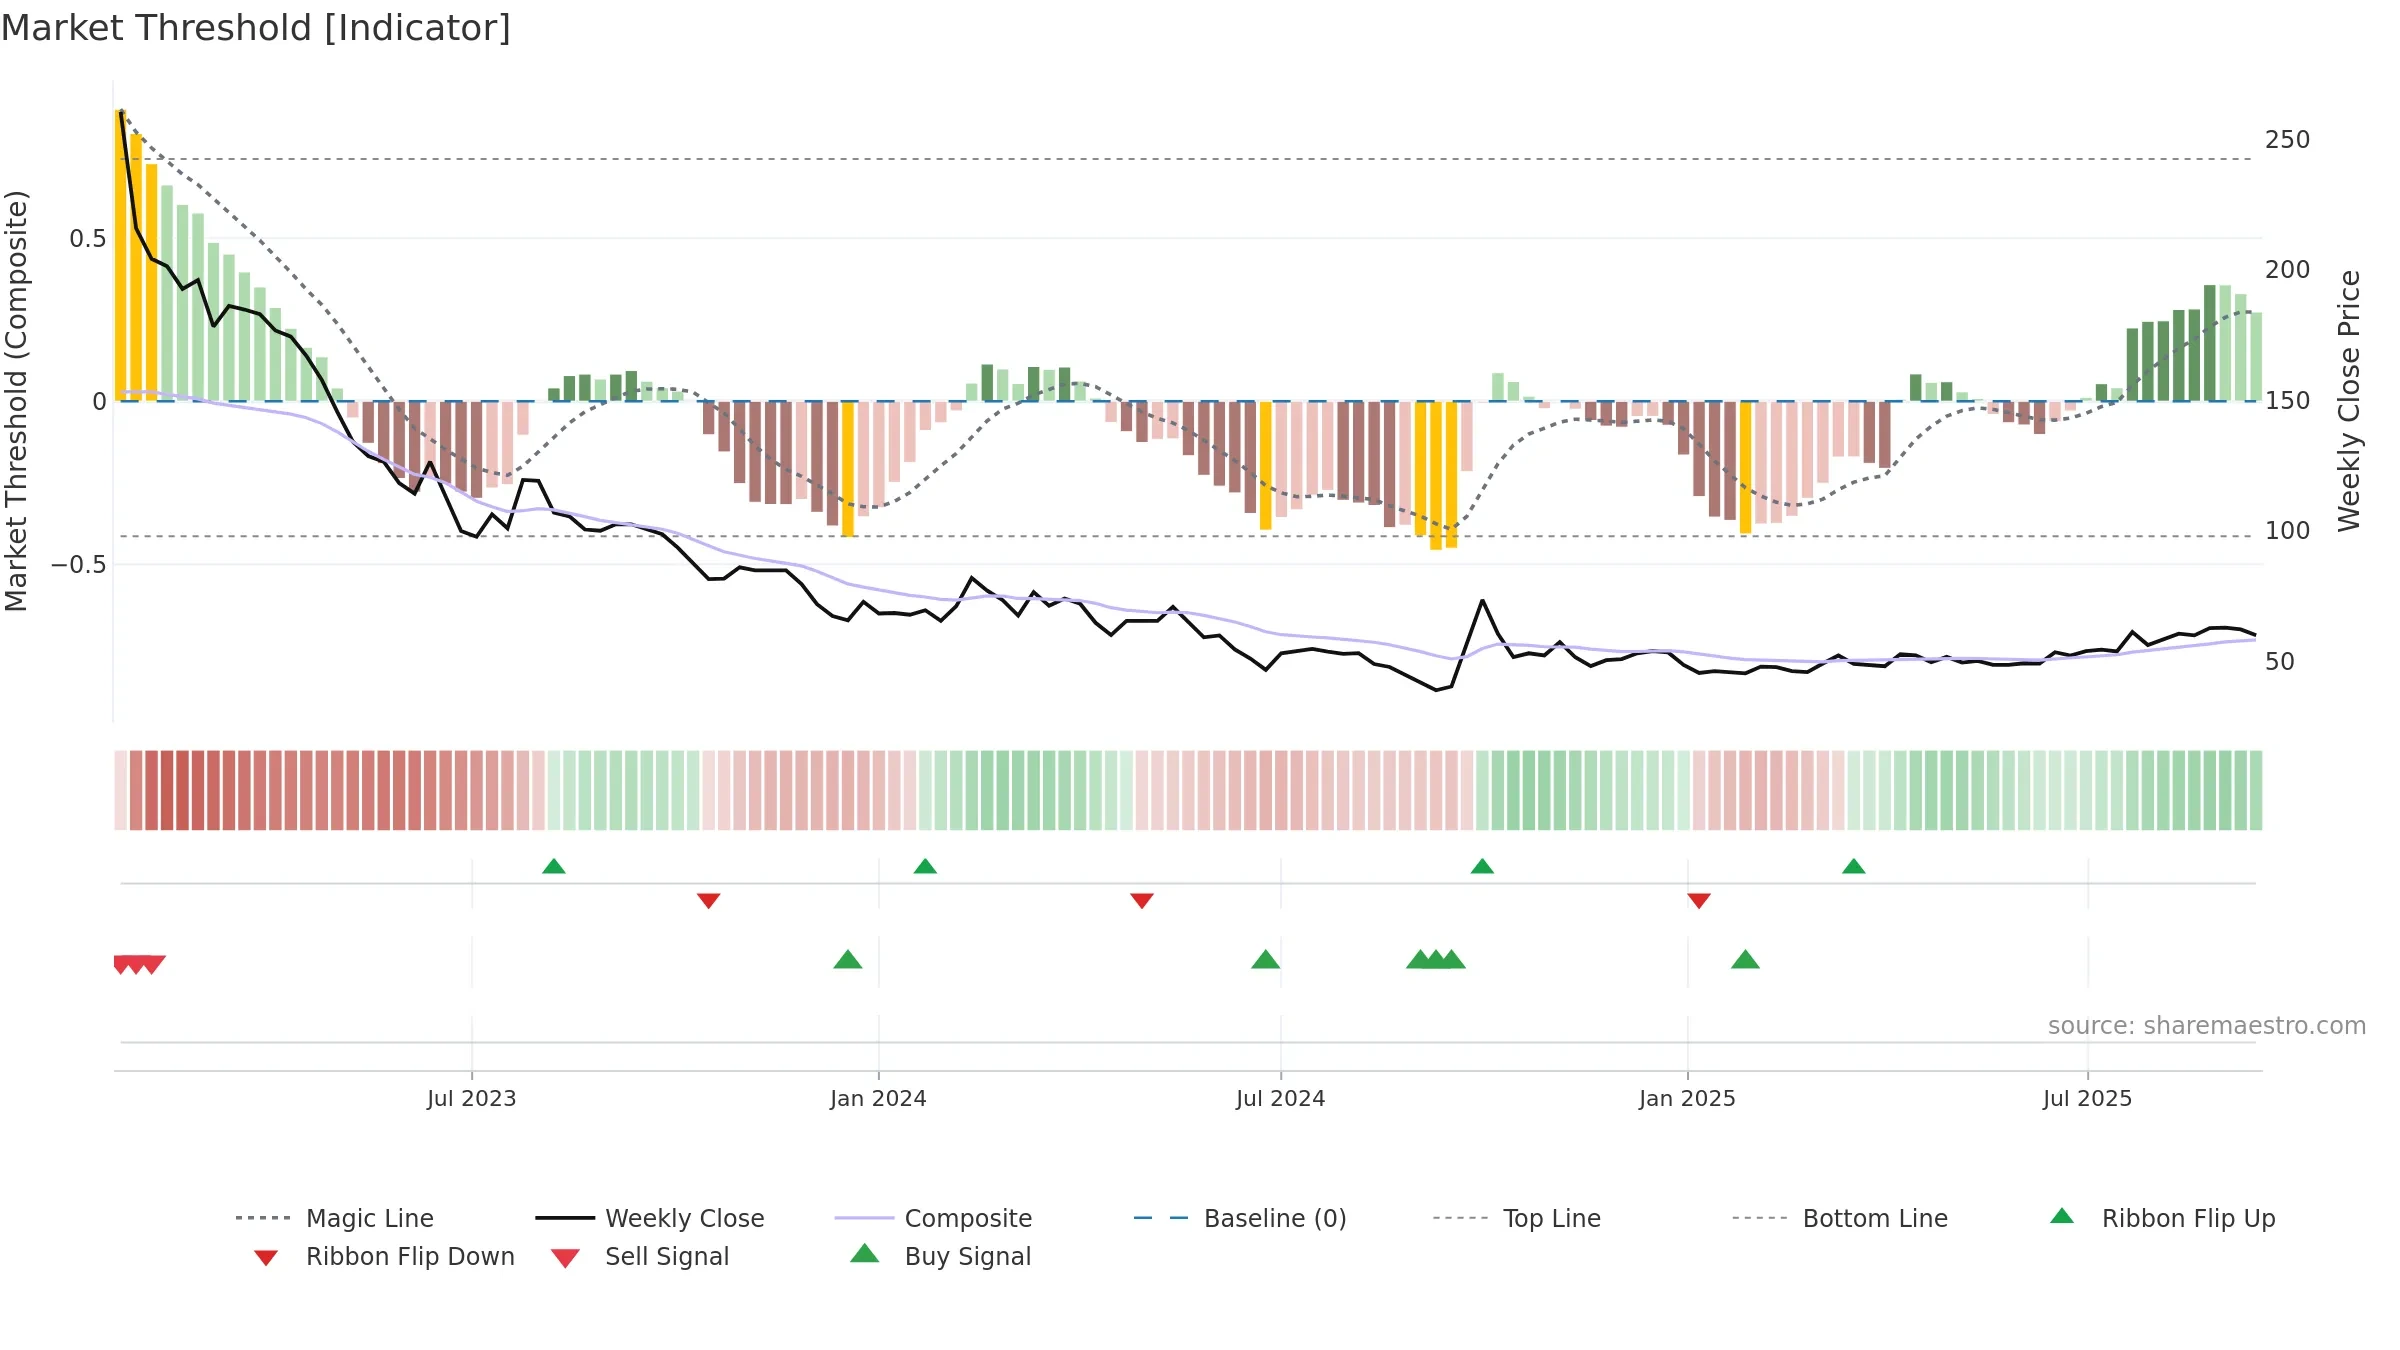Click the yellow bar after Jan 2025
The image size is (2400, 1350).
(1745, 467)
